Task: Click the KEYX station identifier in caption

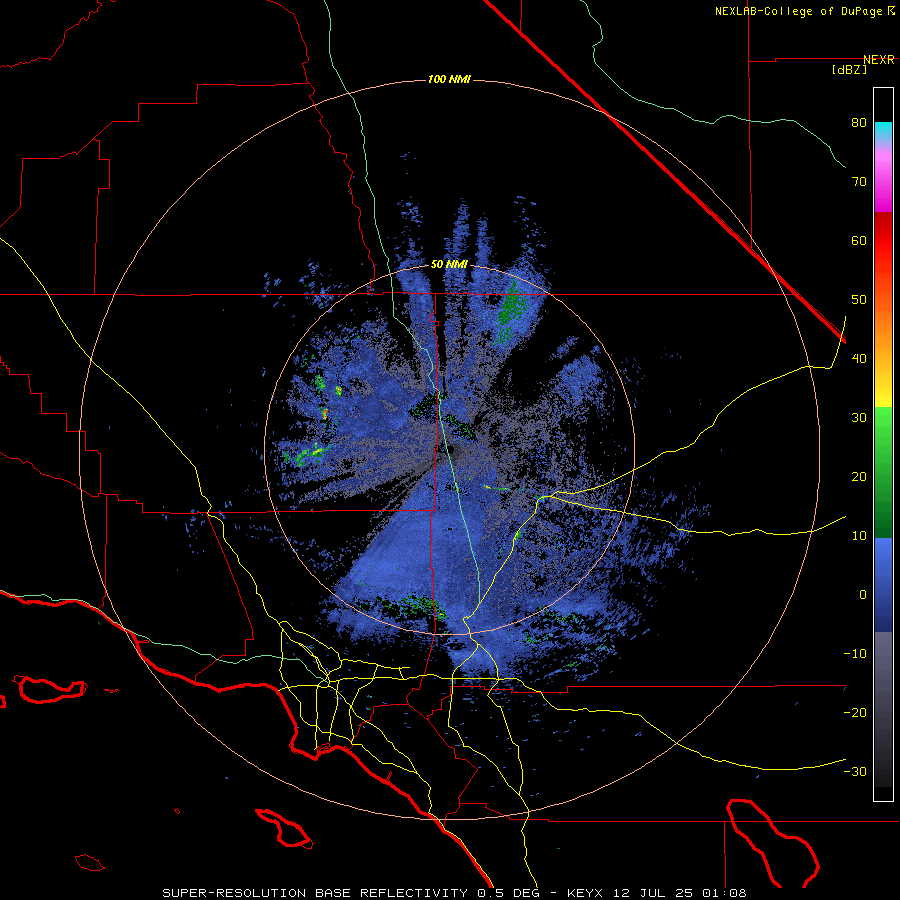Action: pos(588,893)
